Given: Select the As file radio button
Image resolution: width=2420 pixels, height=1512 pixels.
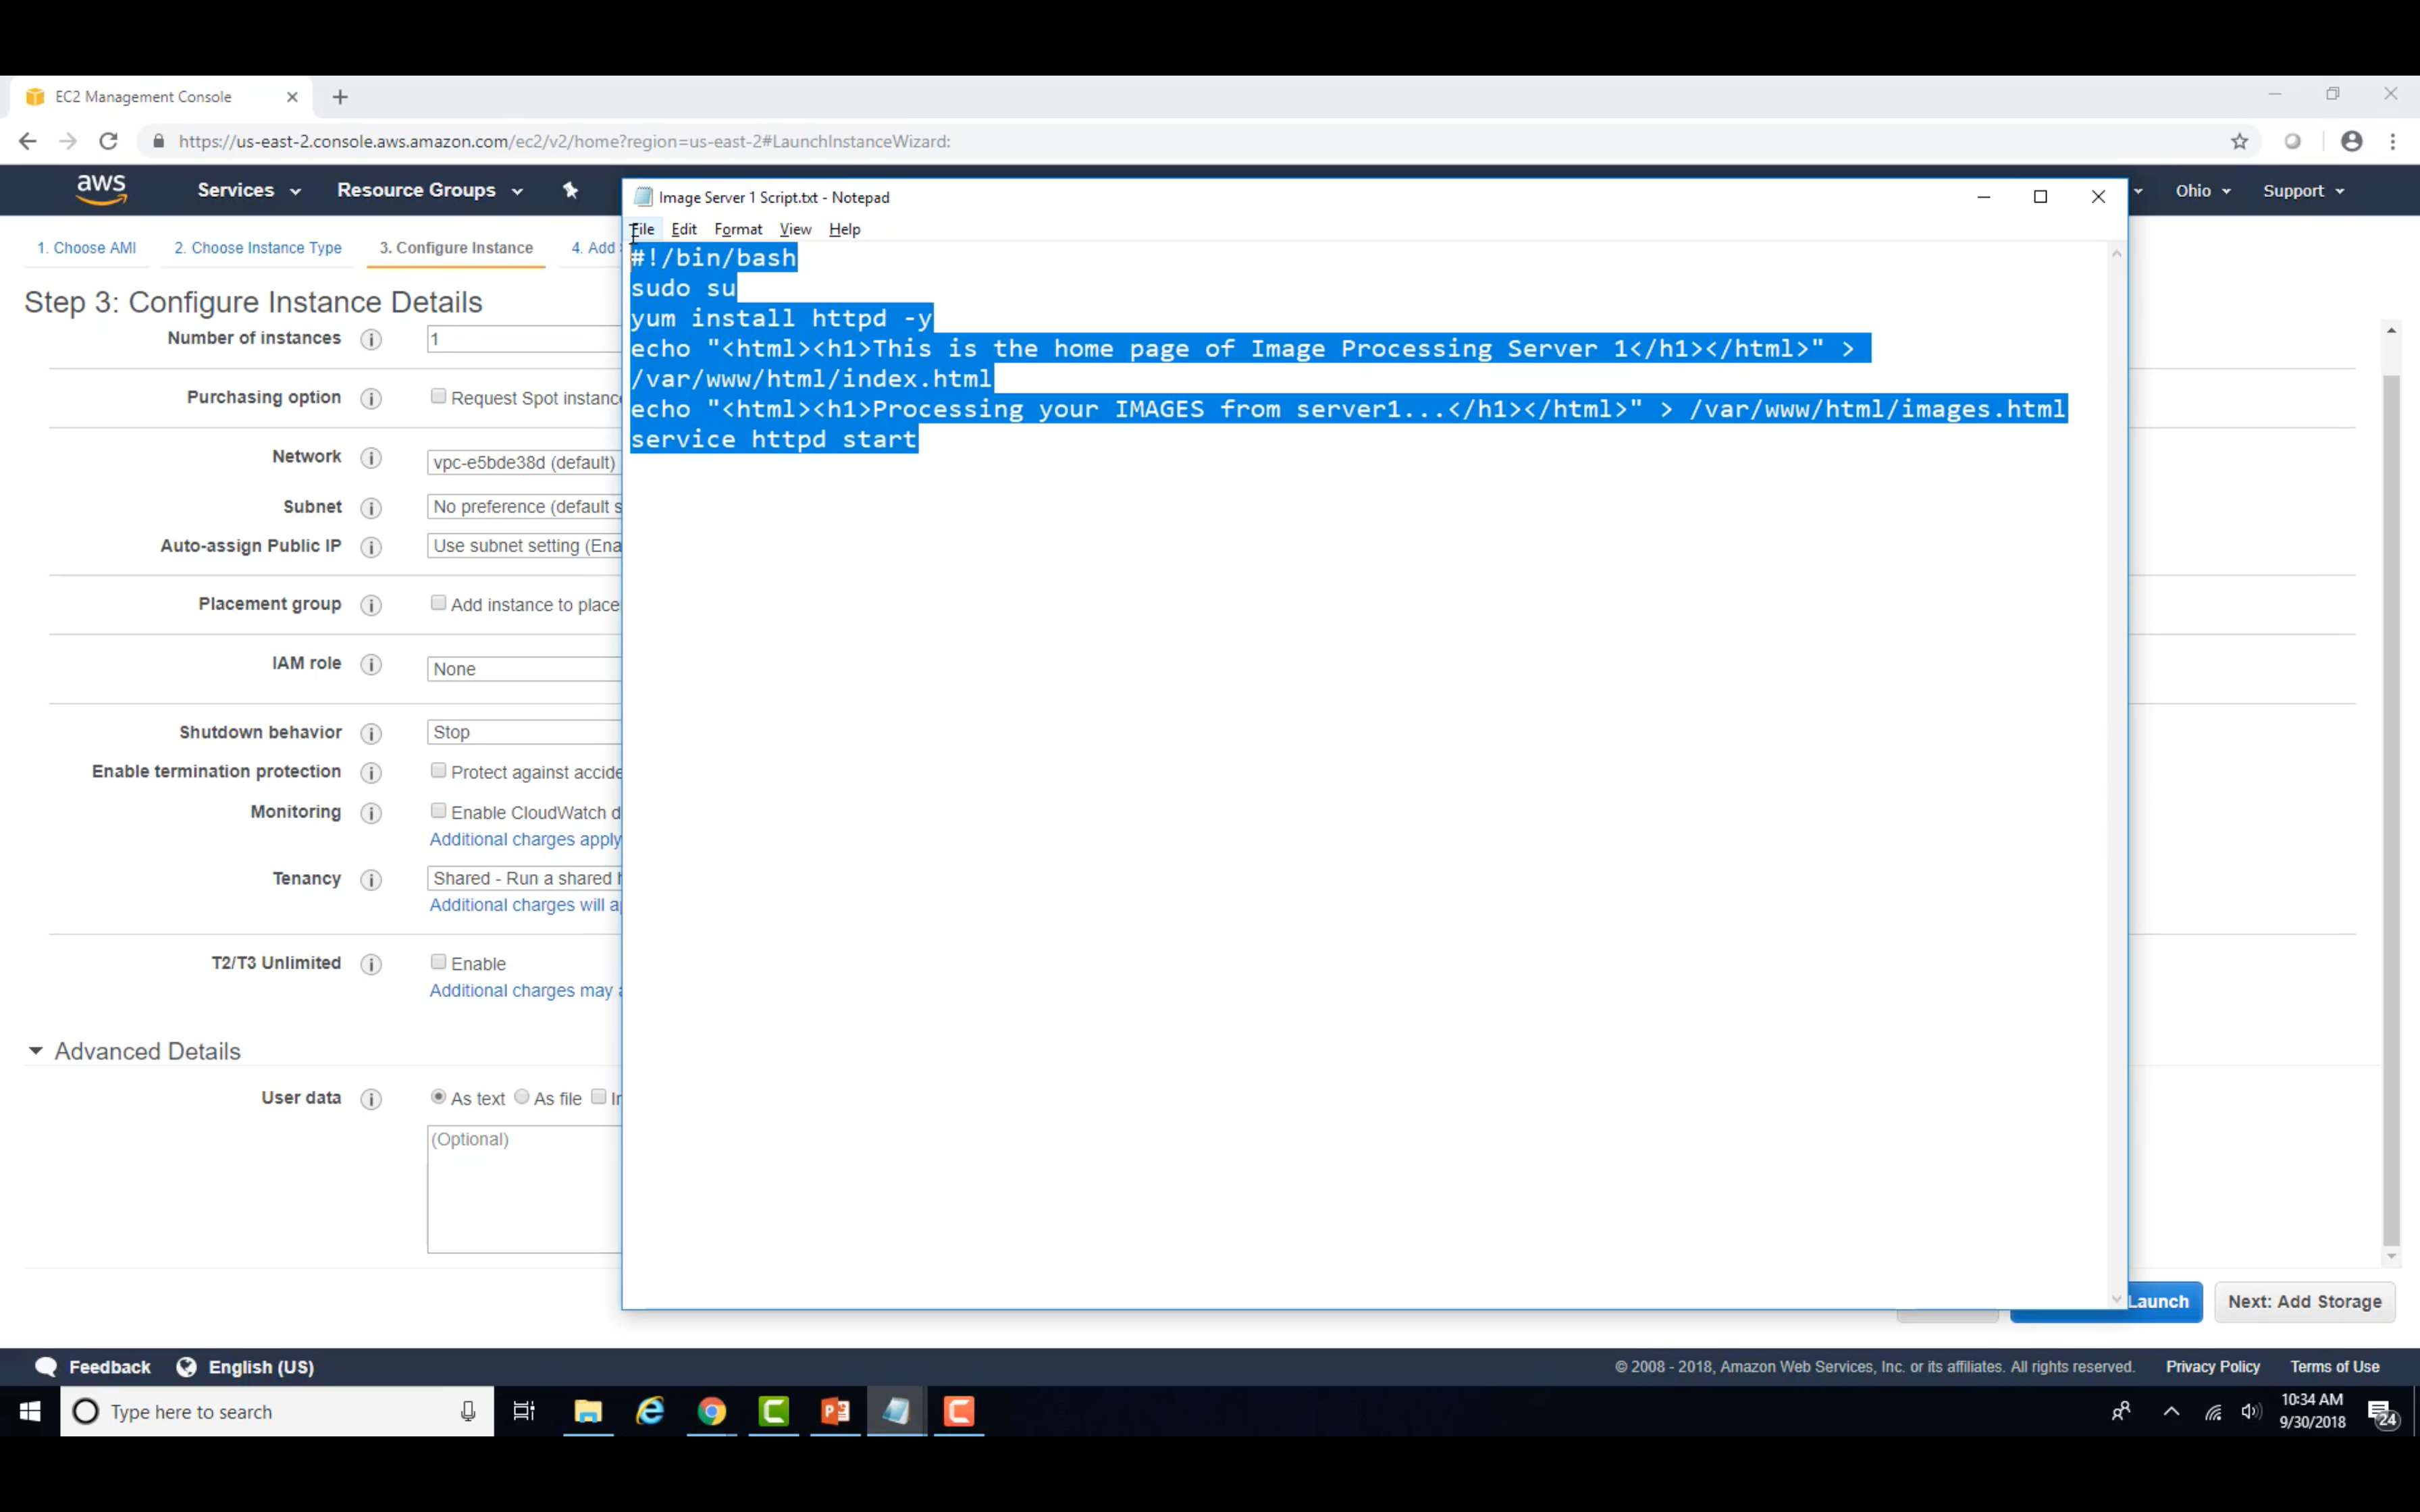Looking at the screenshot, I should tap(522, 1097).
